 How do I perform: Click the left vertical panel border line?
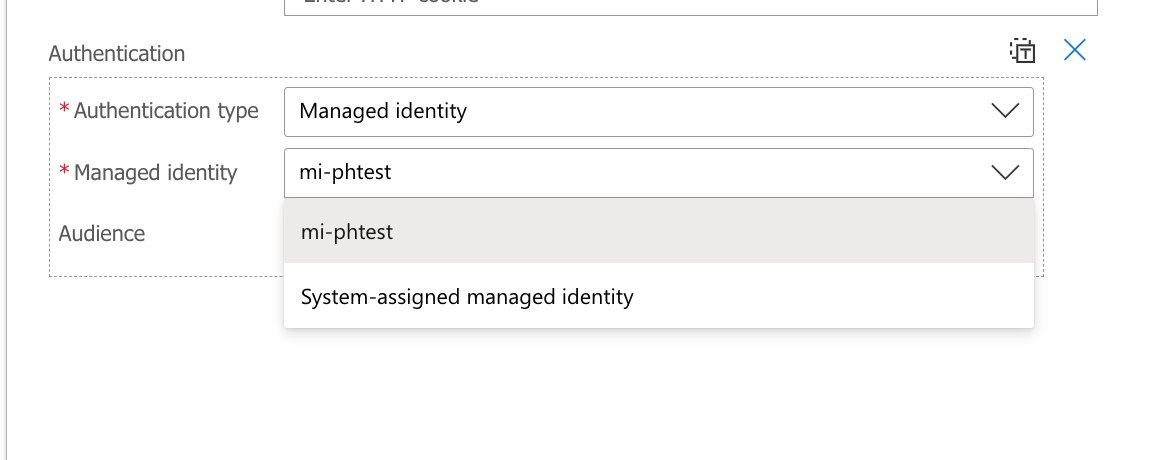point(7,230)
